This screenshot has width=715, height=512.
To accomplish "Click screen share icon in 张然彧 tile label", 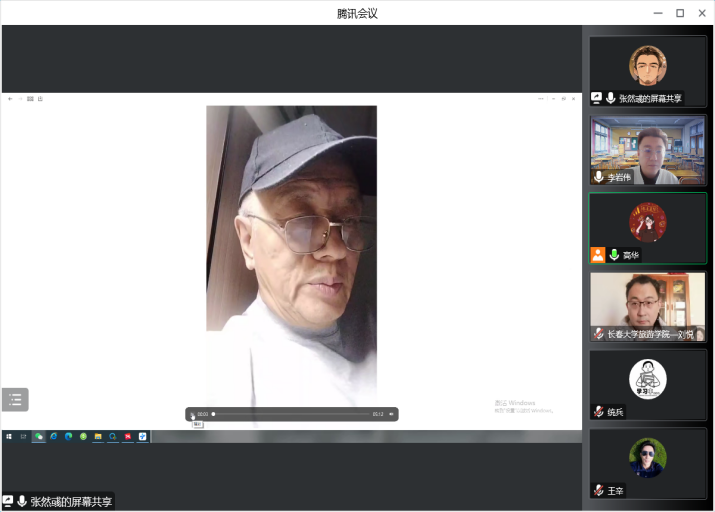I will tap(596, 98).
